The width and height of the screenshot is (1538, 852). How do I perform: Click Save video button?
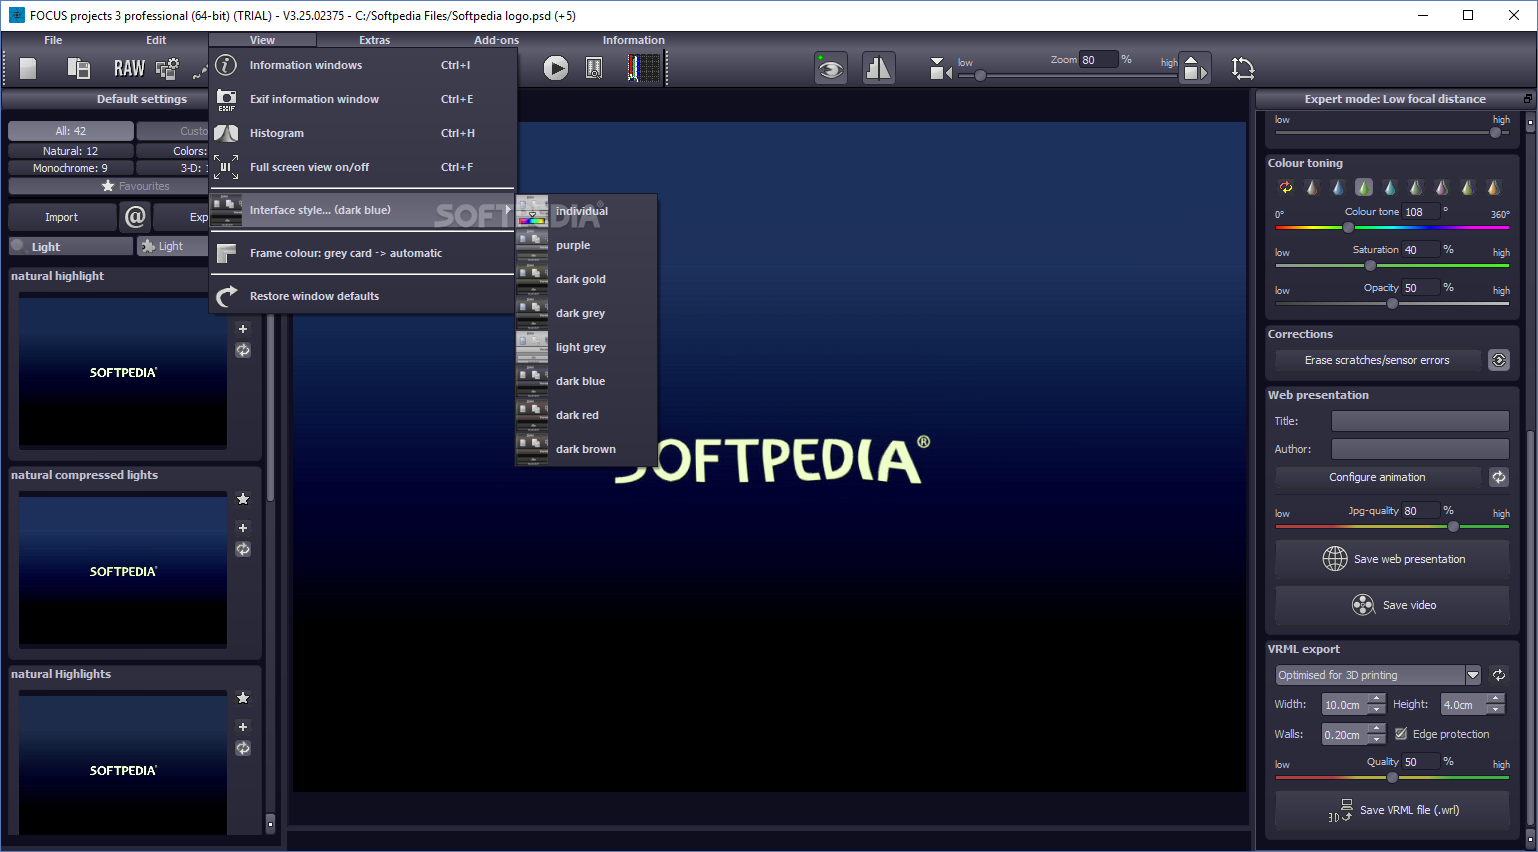click(1392, 605)
